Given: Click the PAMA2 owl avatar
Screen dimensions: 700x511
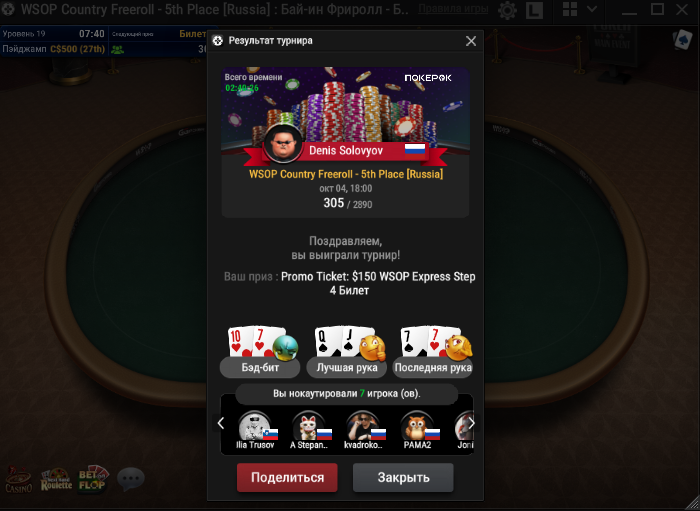Looking at the screenshot, I should tap(416, 426).
